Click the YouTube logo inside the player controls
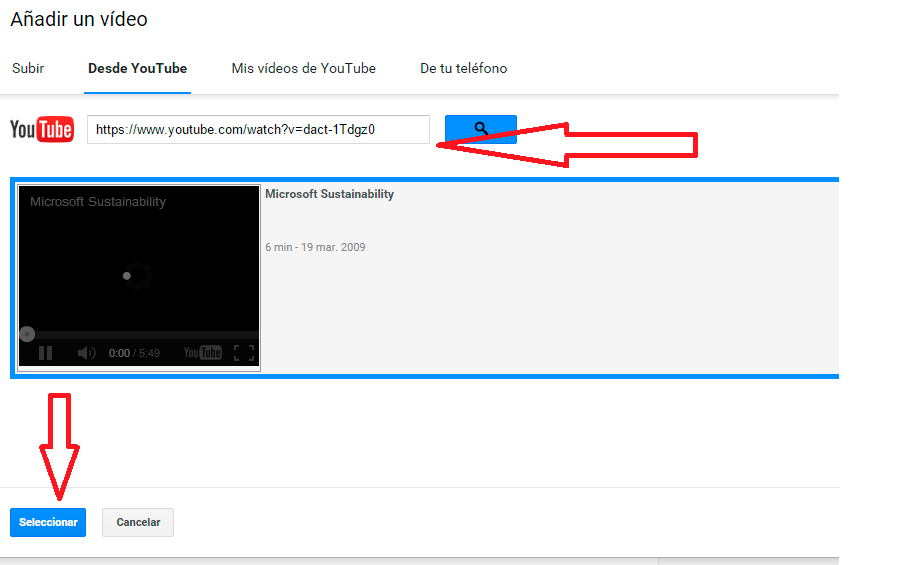Screen dimensions: 915x565 click(203, 353)
